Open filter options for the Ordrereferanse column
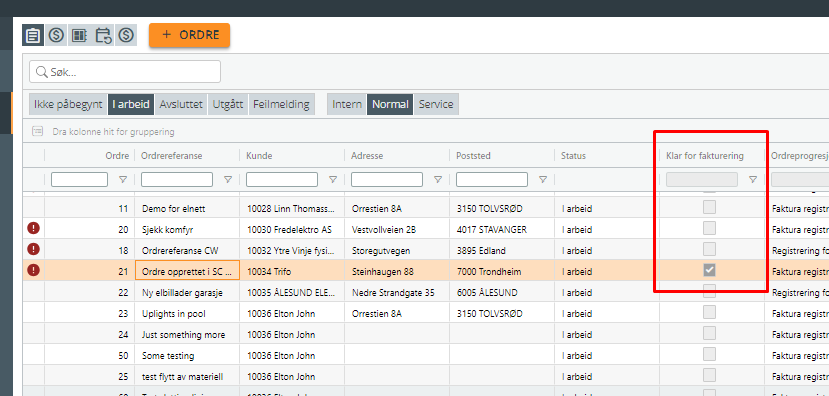829x396 pixels. point(228,180)
